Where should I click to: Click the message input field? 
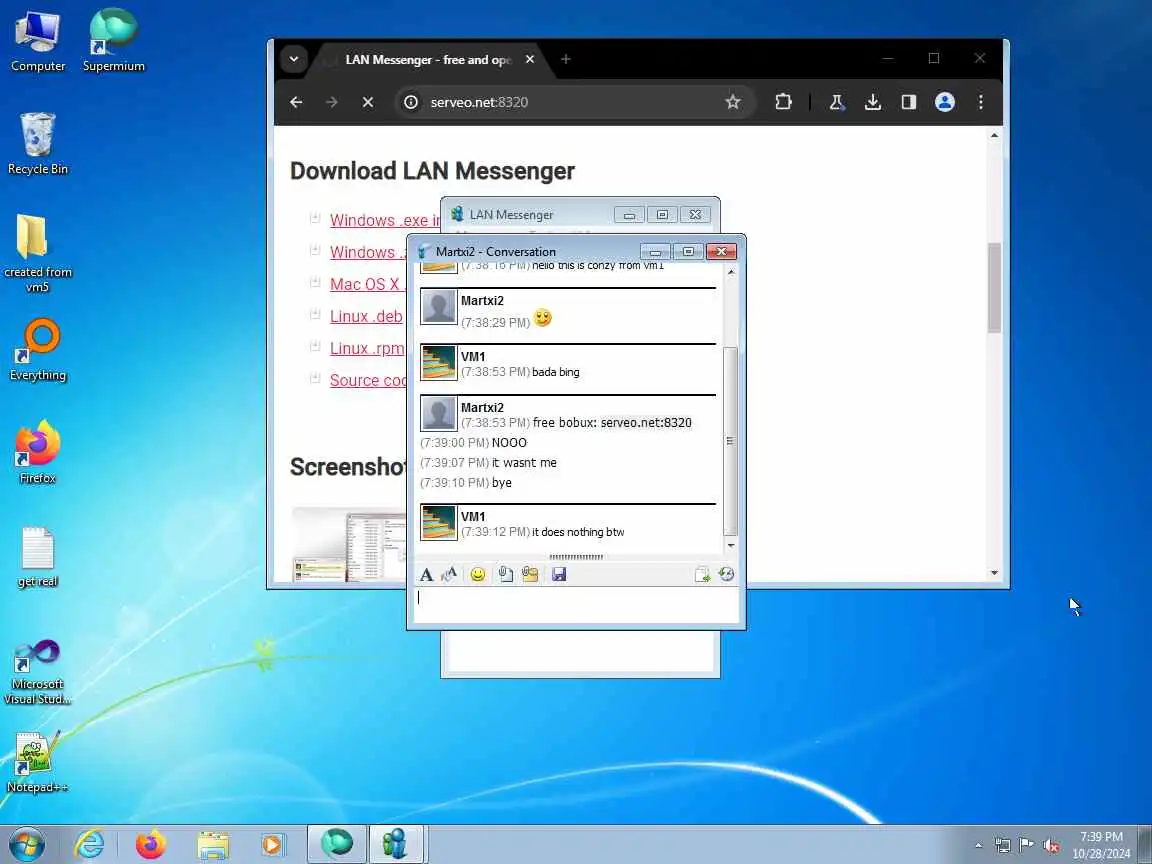tap(576, 605)
